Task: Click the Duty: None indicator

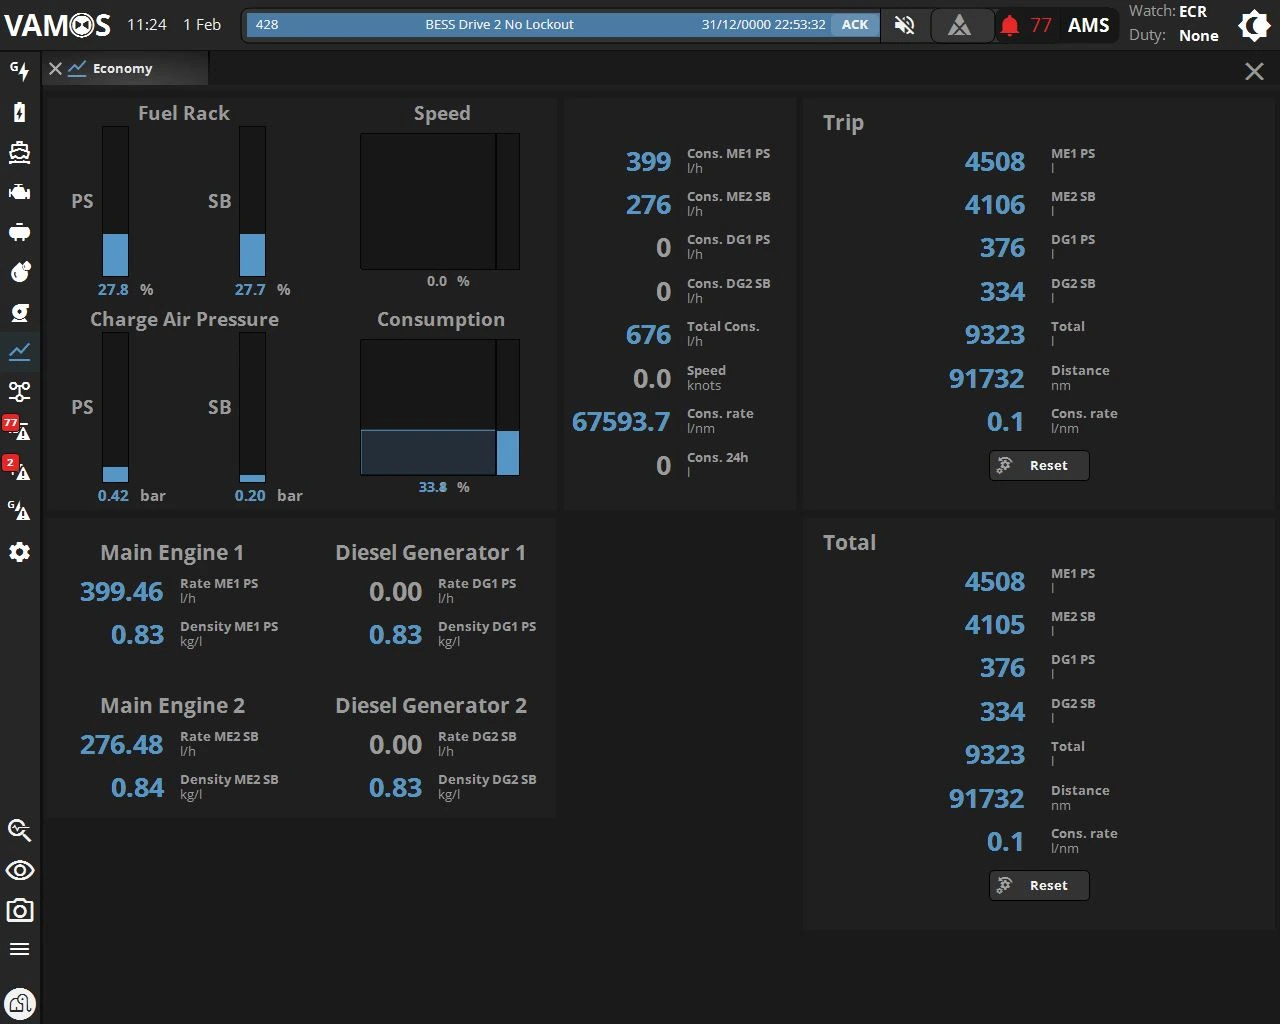Action: (x=1173, y=35)
